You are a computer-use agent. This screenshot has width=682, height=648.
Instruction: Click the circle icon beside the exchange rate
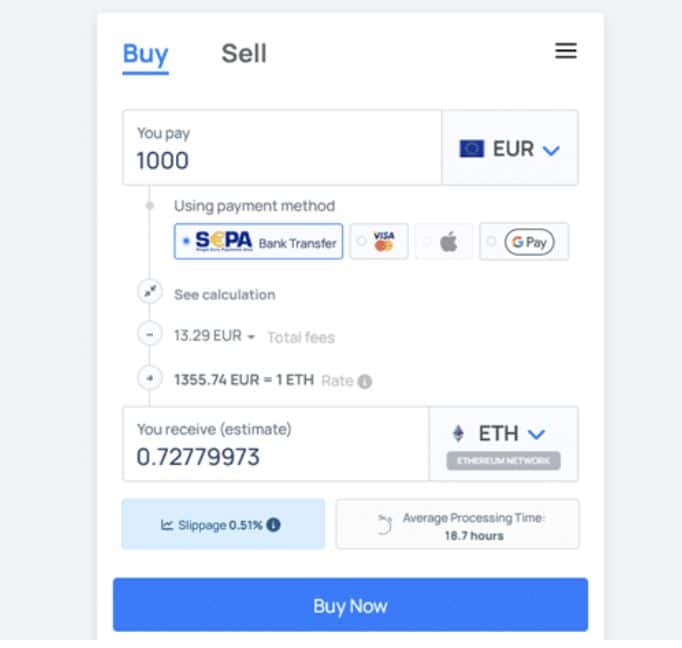pyautogui.click(x=150, y=378)
